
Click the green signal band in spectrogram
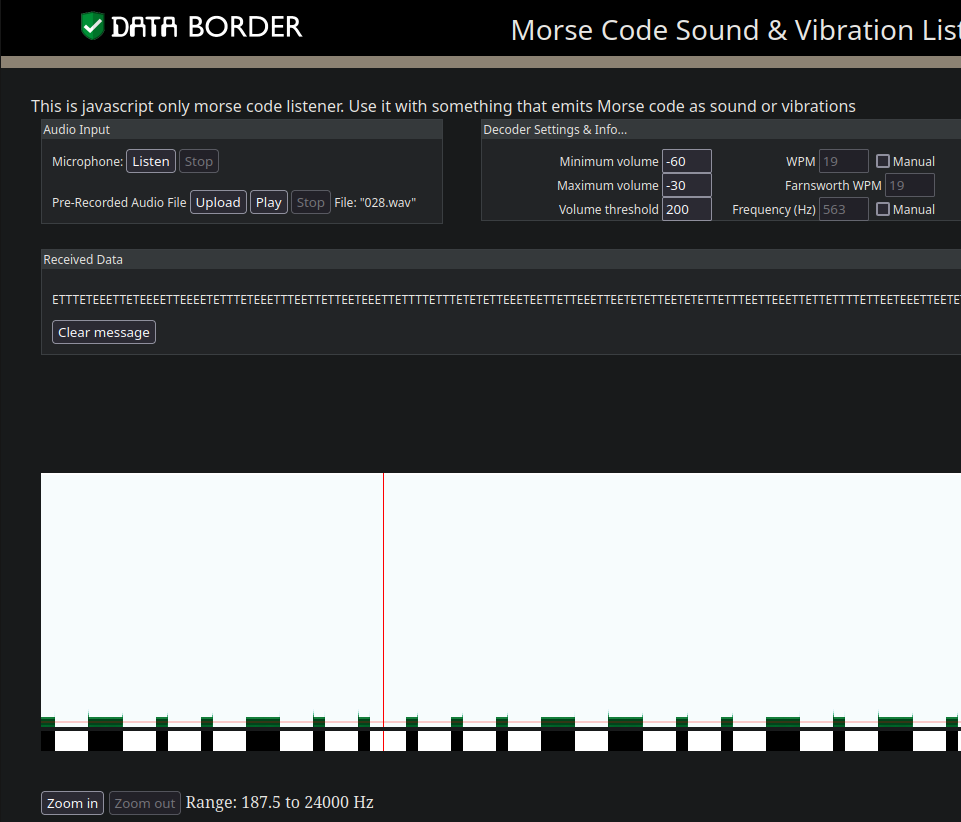pos(105,720)
